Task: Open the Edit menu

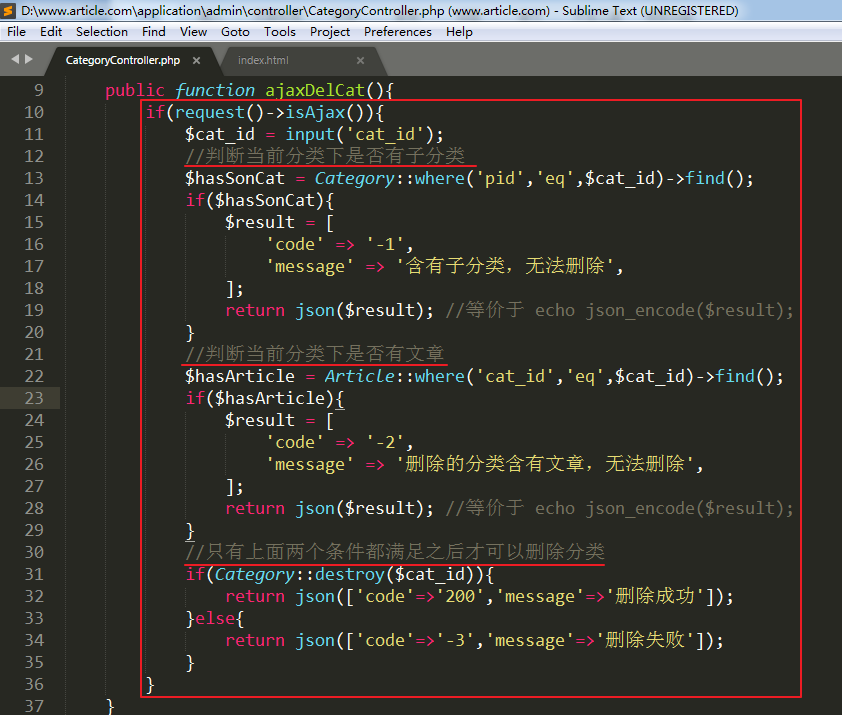Action: (51, 32)
